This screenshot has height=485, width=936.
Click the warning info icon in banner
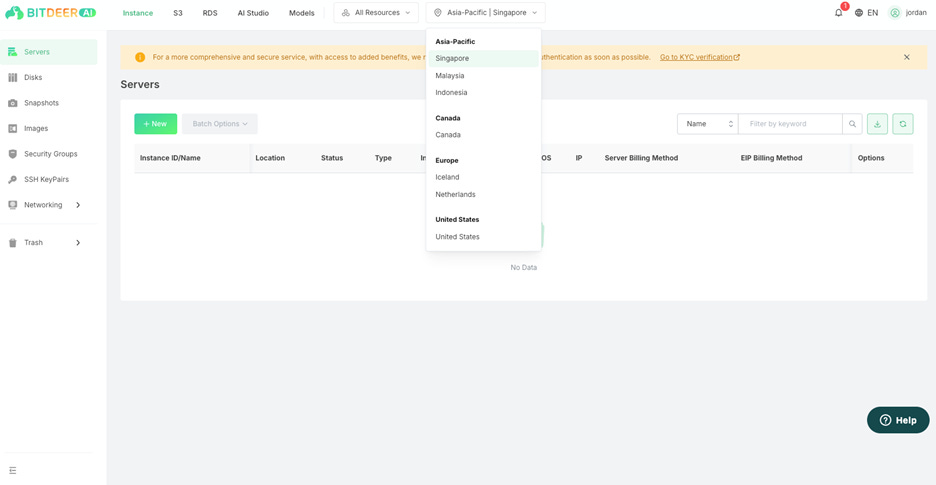click(x=140, y=57)
